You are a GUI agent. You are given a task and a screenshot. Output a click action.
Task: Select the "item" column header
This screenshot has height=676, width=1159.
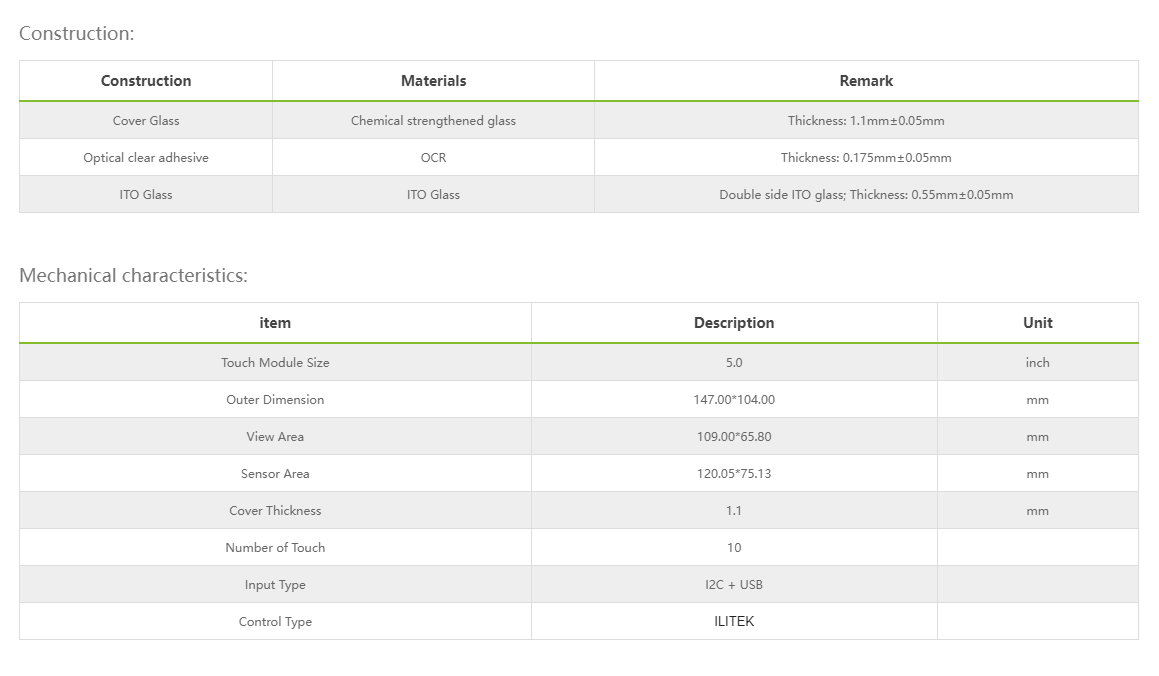(x=275, y=323)
